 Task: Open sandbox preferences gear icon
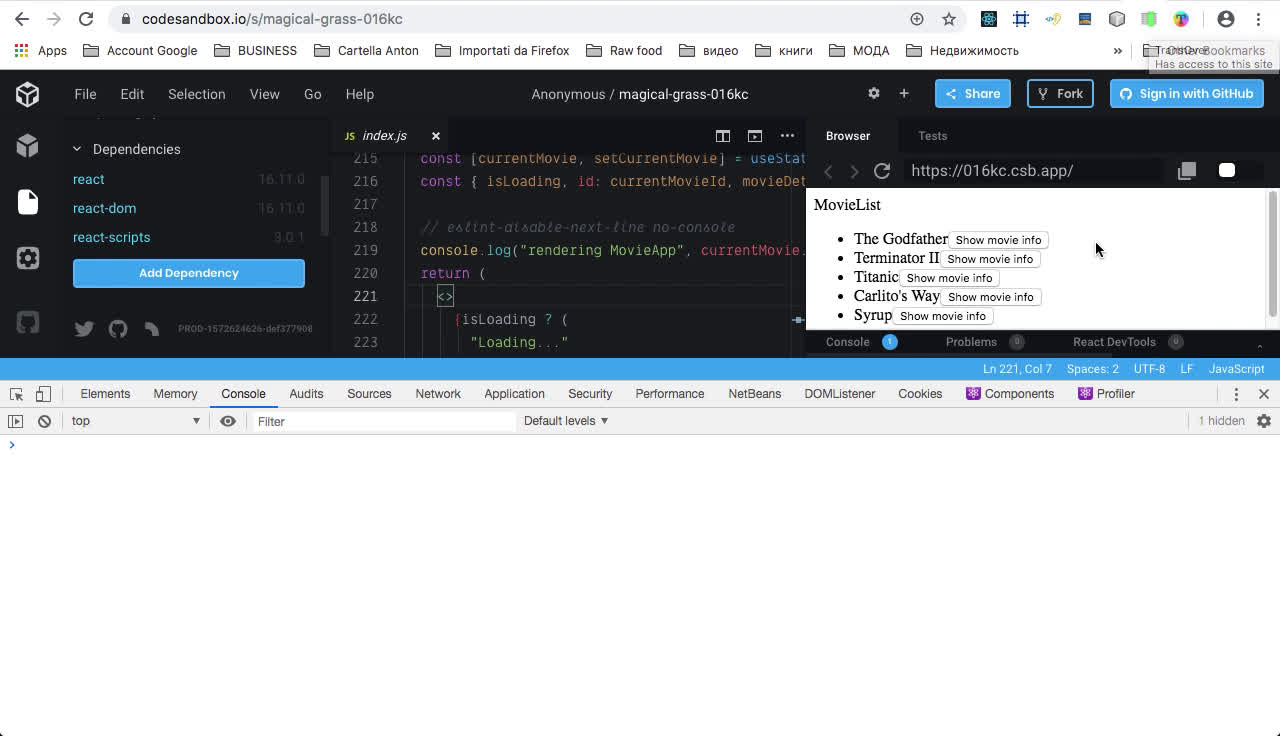point(874,93)
